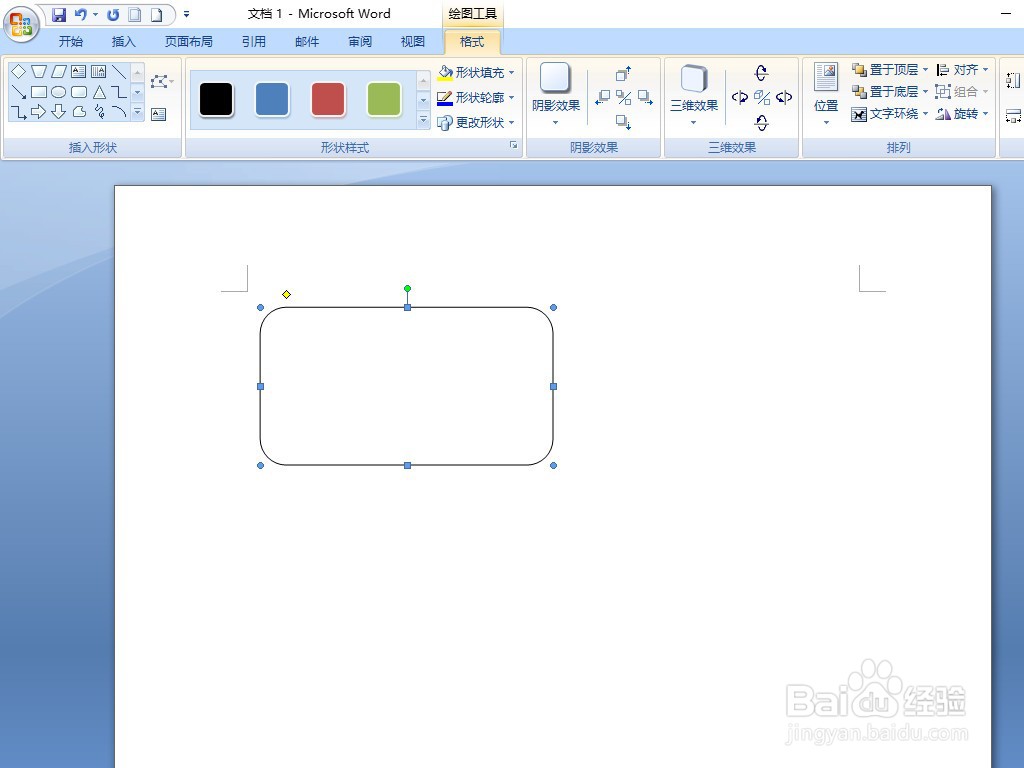The height and width of the screenshot is (768, 1024).
Task: Customize Quick Access Toolbar dropdown
Action: pyautogui.click(x=186, y=14)
